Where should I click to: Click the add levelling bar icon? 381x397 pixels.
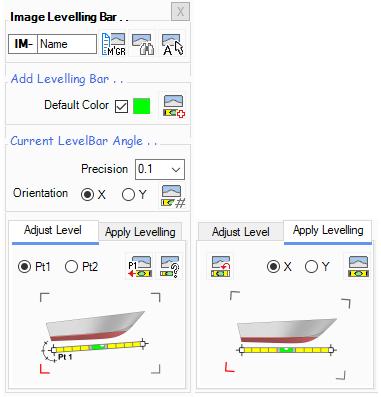pos(172,106)
